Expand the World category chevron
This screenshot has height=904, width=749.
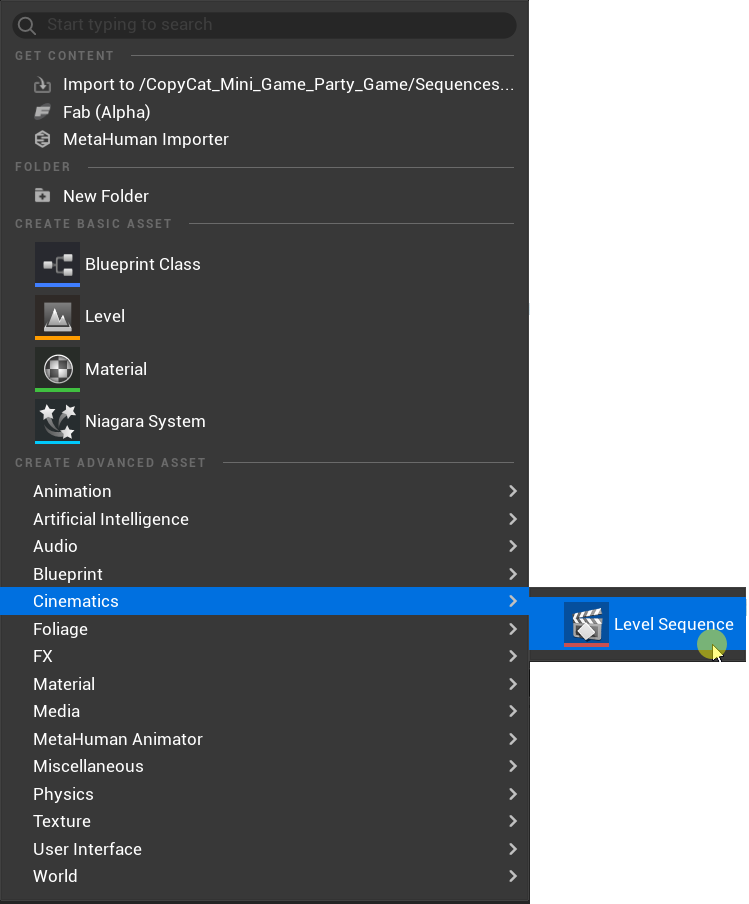point(513,876)
